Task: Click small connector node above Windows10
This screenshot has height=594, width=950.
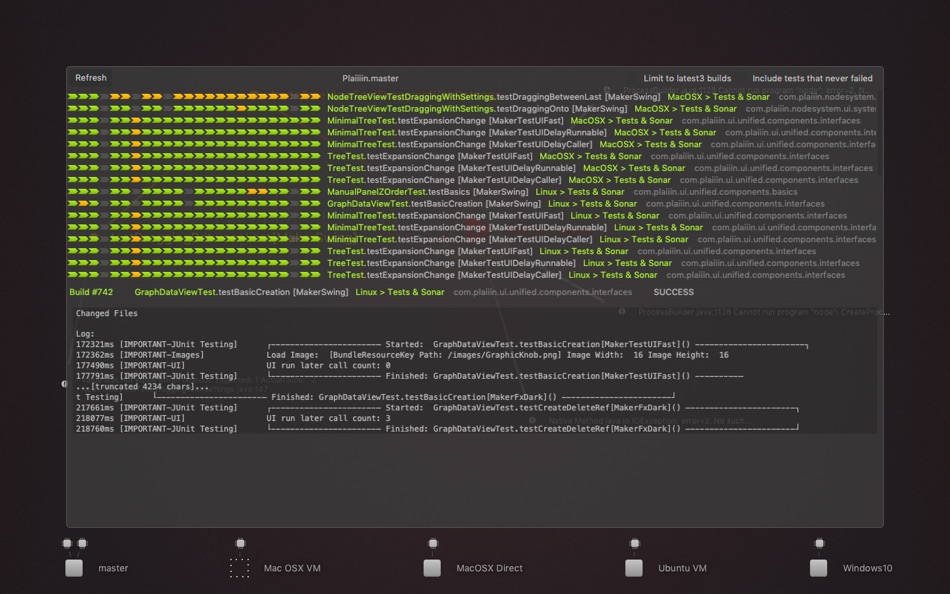Action: pos(819,543)
